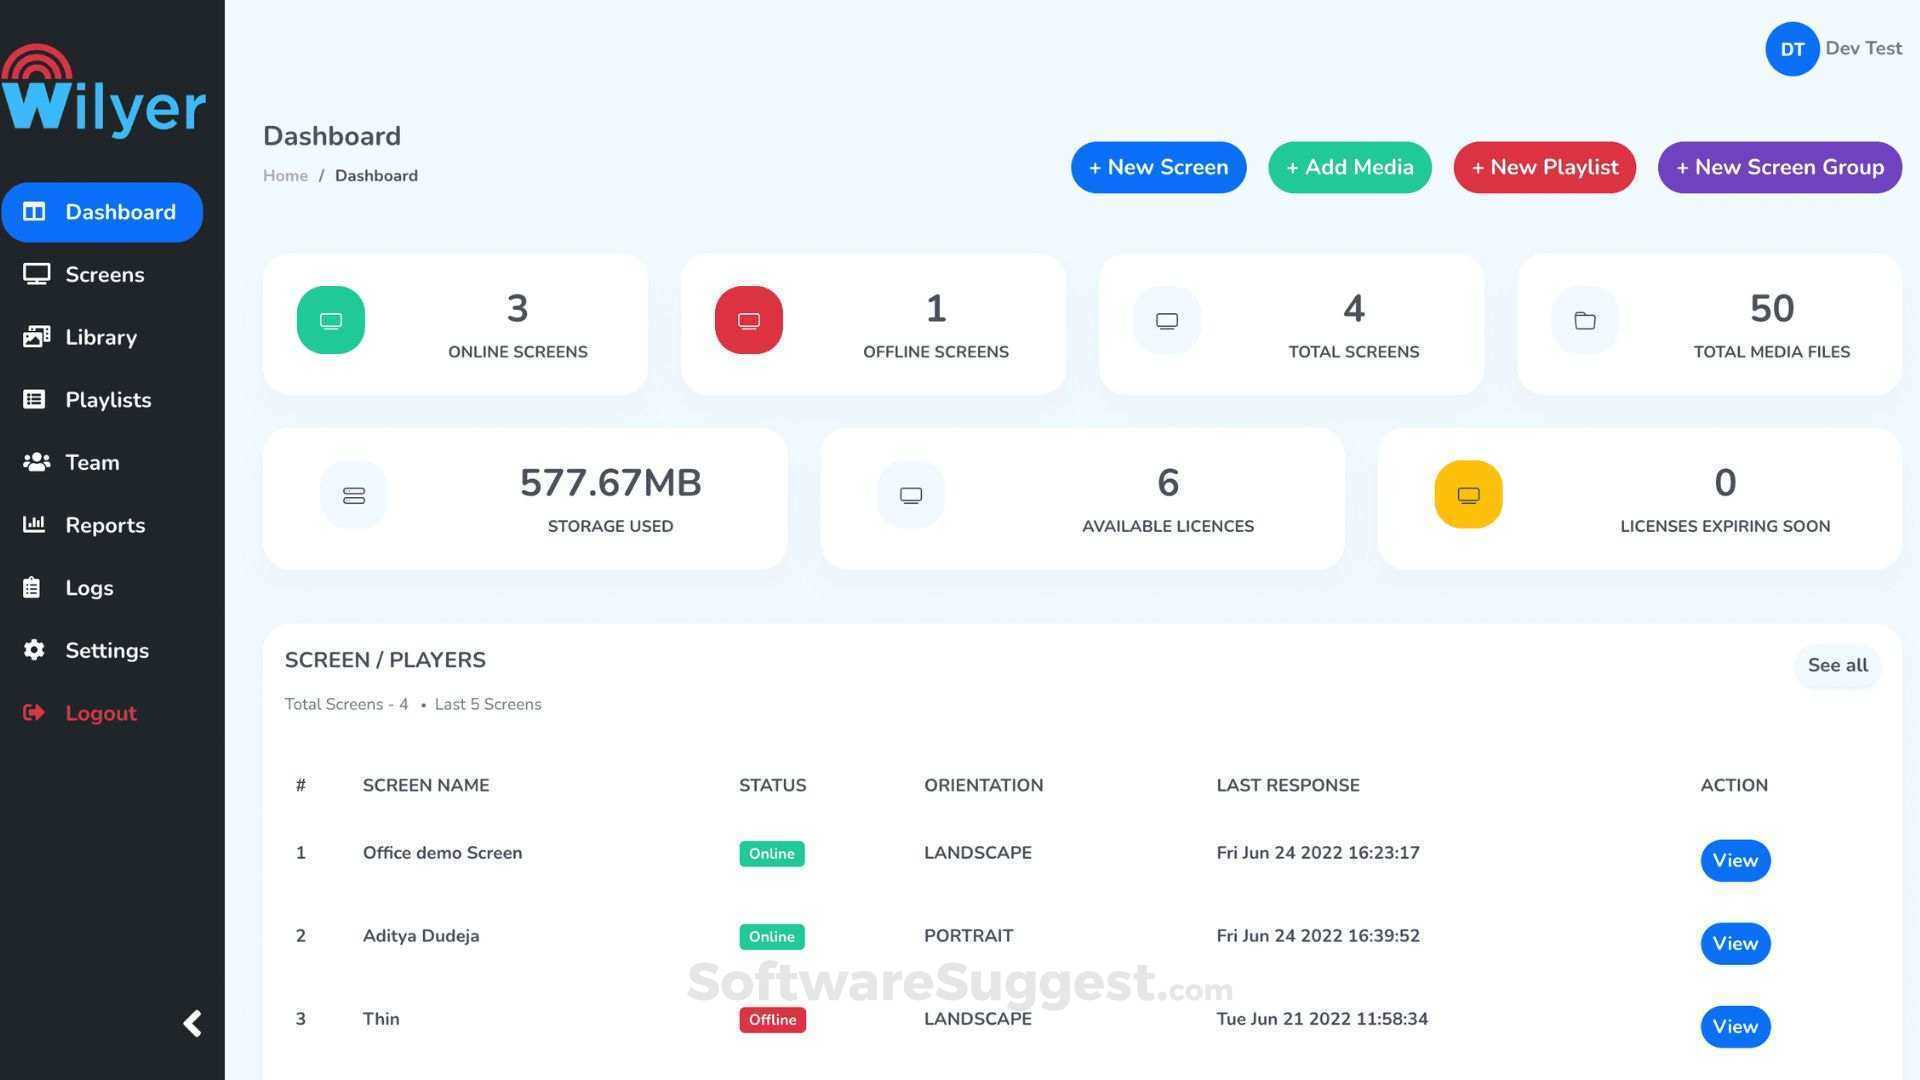The image size is (1920, 1080).
Task: Click the green Online Screens status card icon
Action: [330, 320]
